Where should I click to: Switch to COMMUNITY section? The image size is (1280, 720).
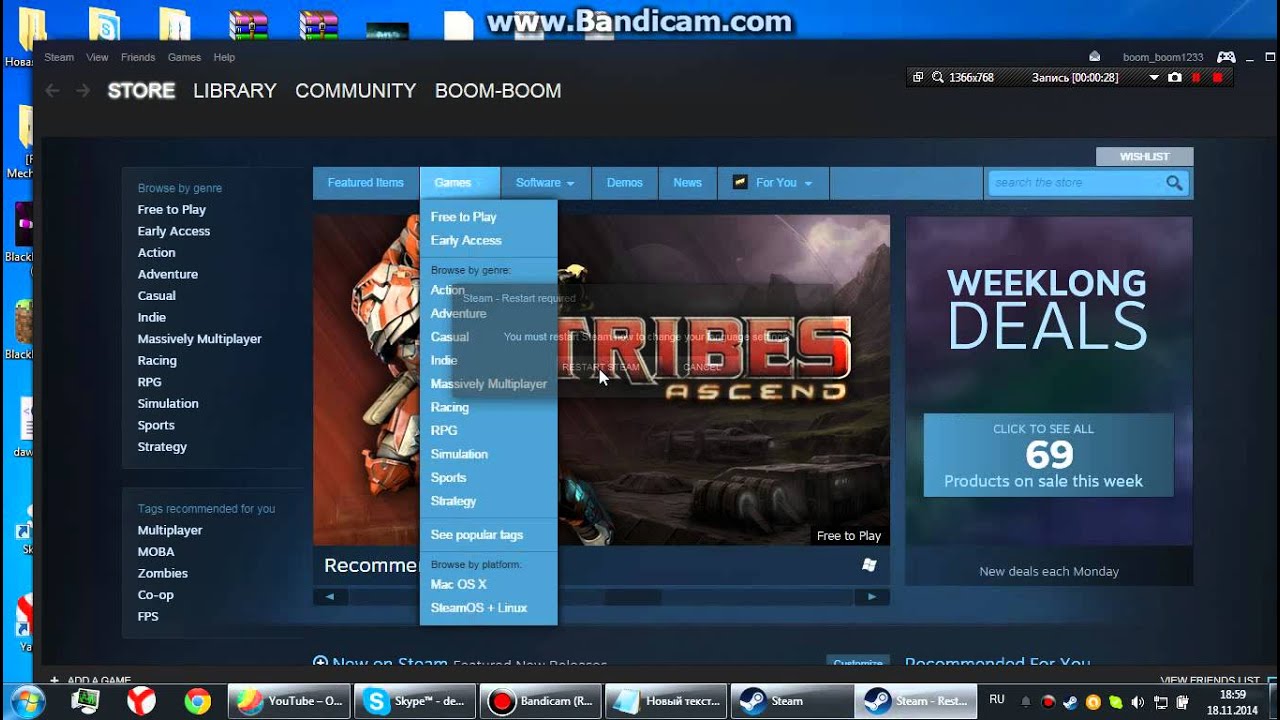355,91
